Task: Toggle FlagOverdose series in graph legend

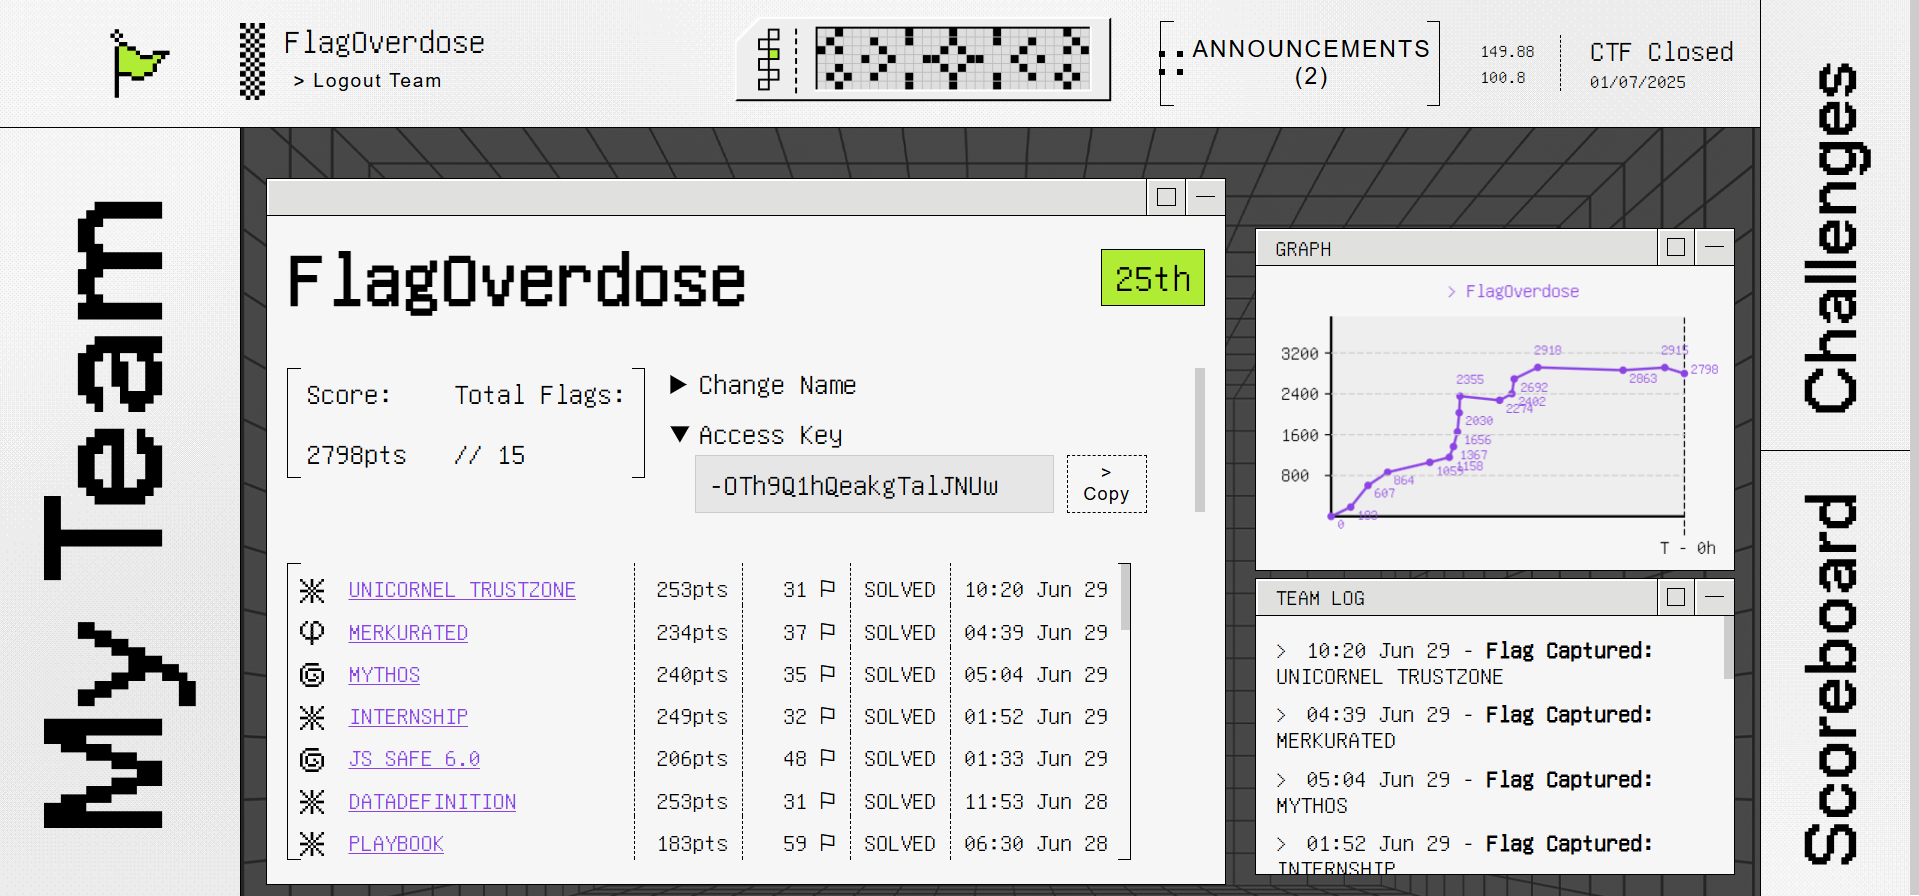Action: (x=1513, y=291)
